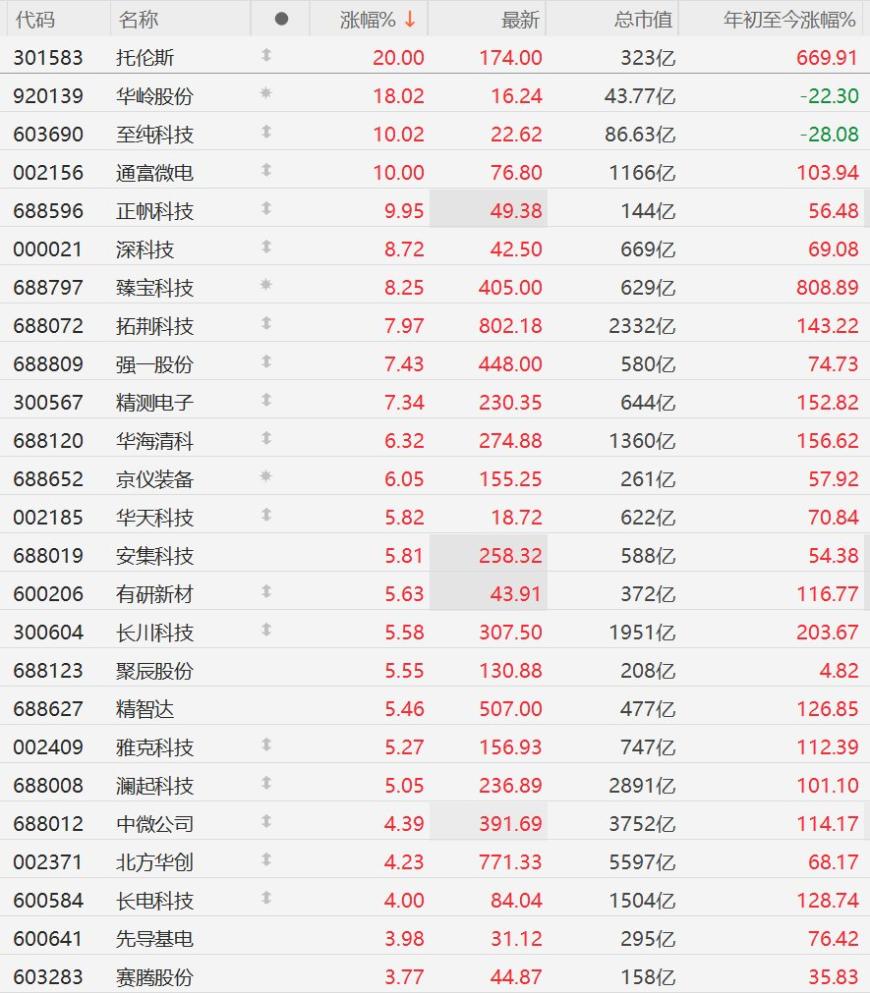The width and height of the screenshot is (870, 993).
Task: Open stock 澜起科技 row
Action: tap(435, 785)
